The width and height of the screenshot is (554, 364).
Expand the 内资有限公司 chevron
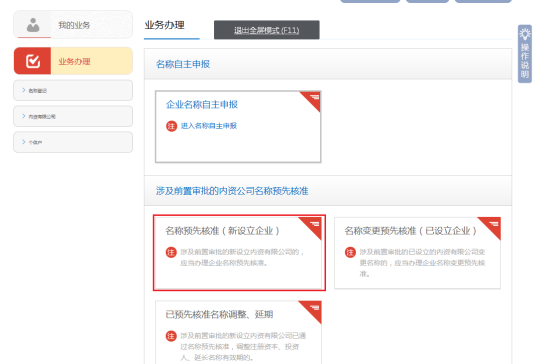(x=24, y=116)
